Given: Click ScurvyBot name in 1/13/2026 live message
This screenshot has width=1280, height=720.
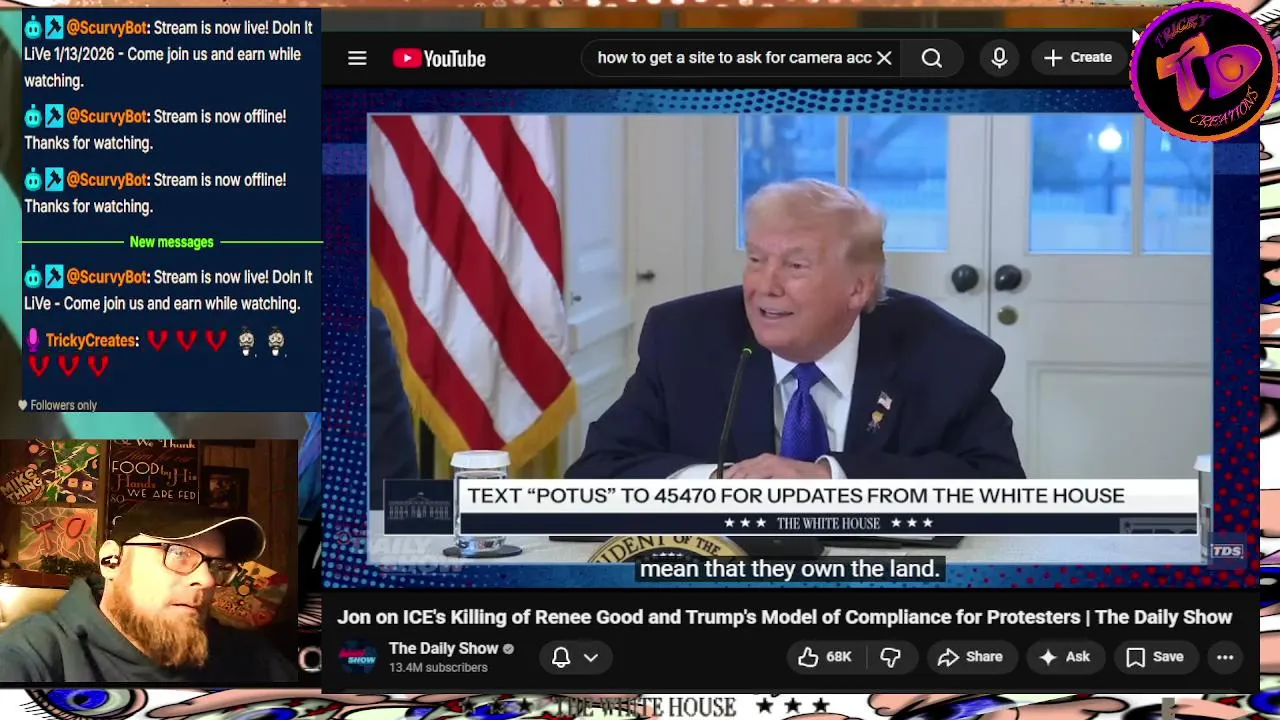Looking at the screenshot, I should point(106,28).
